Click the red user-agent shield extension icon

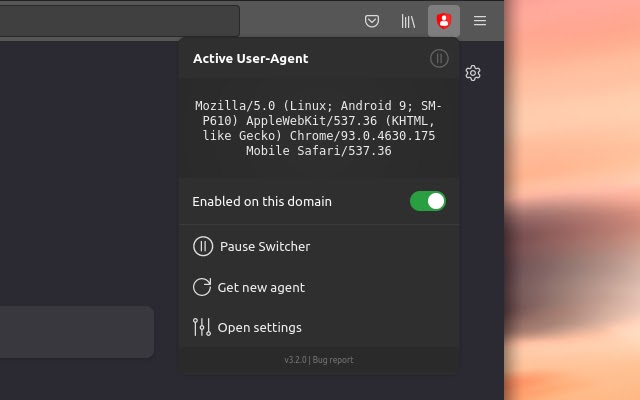click(x=444, y=21)
